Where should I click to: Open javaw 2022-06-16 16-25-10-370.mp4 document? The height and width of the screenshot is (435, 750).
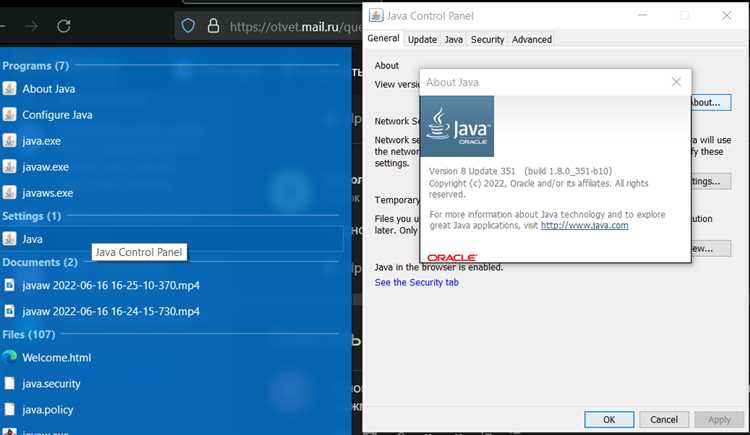111,285
